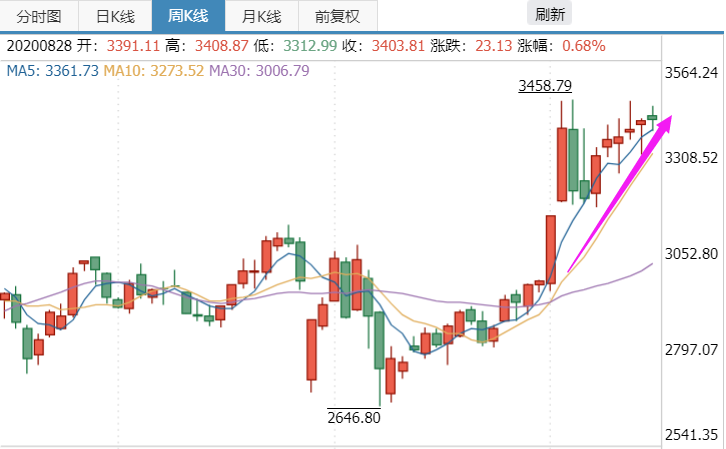
Task: Click the 刷新 refresh button
Action: pyautogui.click(x=550, y=14)
